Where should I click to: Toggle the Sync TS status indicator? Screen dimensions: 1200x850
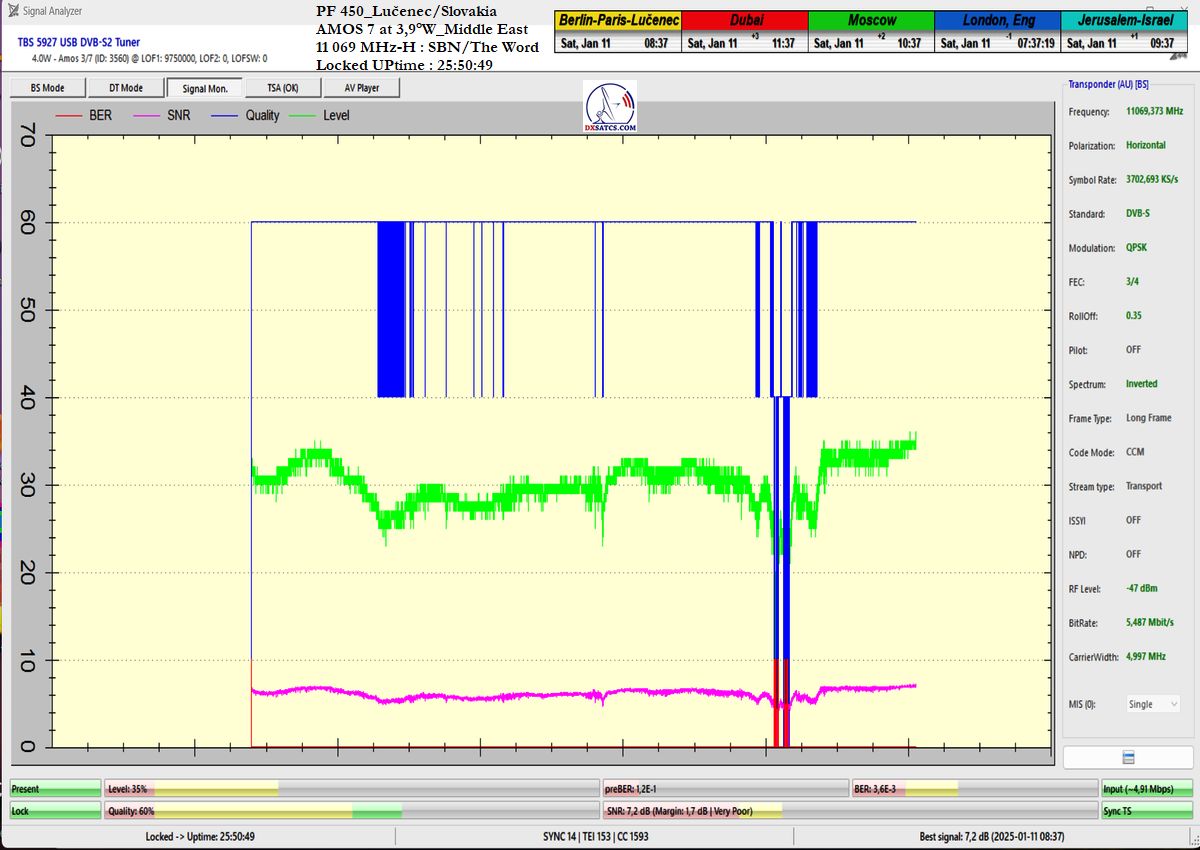[1147, 811]
